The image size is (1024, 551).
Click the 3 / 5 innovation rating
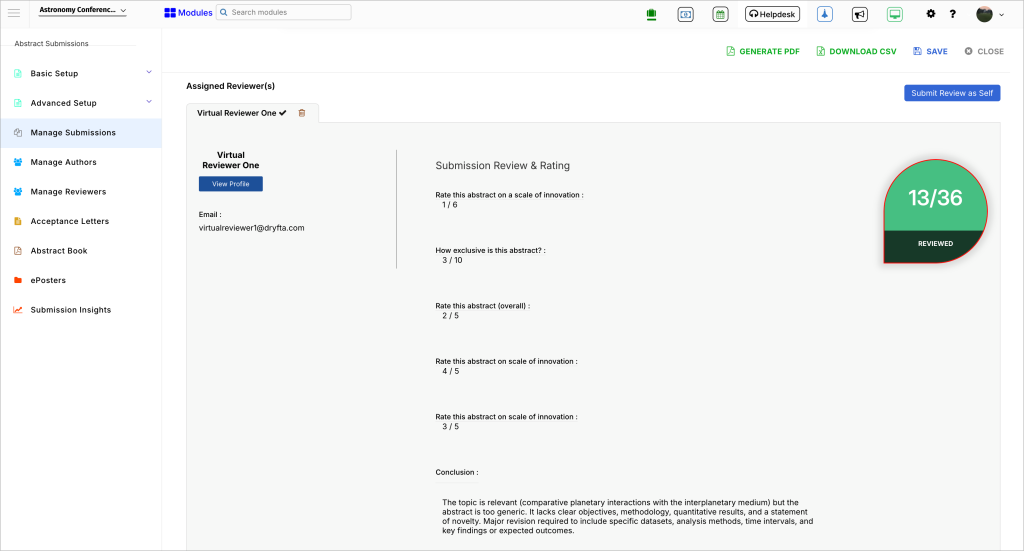click(450, 427)
